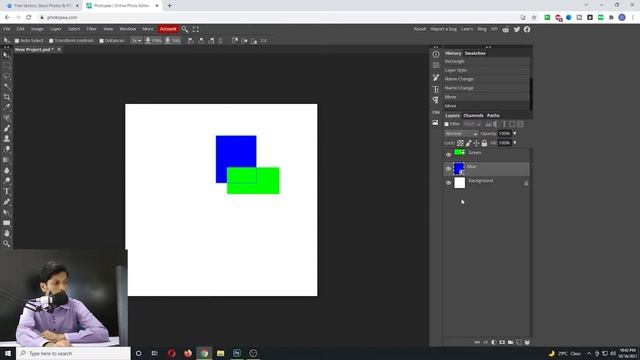This screenshot has height=360, width=640.
Task: Open the Brush settings panel icon
Action: tap(436, 78)
